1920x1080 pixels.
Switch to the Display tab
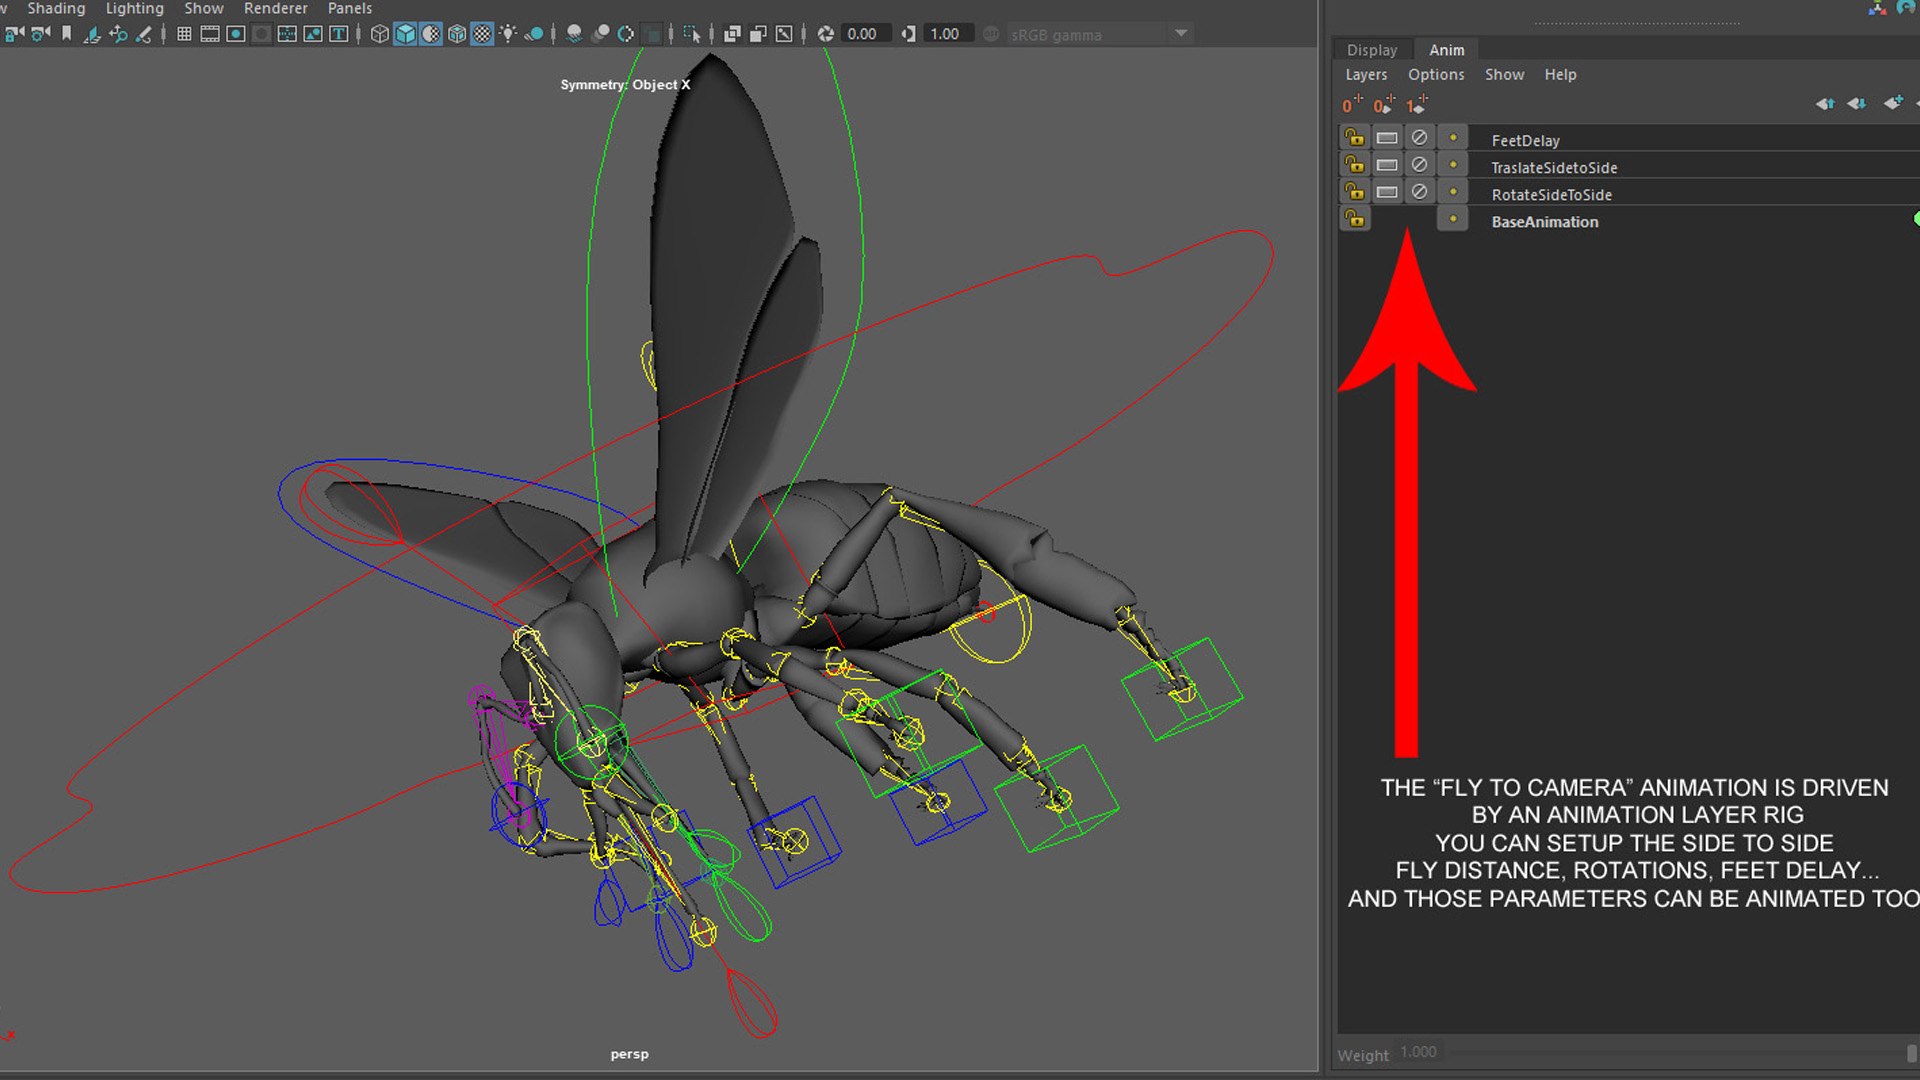point(1372,50)
